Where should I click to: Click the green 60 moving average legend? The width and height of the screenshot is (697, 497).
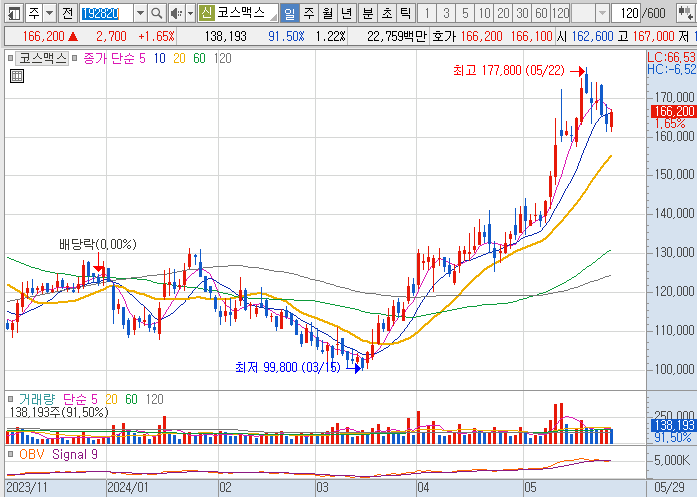[199, 58]
